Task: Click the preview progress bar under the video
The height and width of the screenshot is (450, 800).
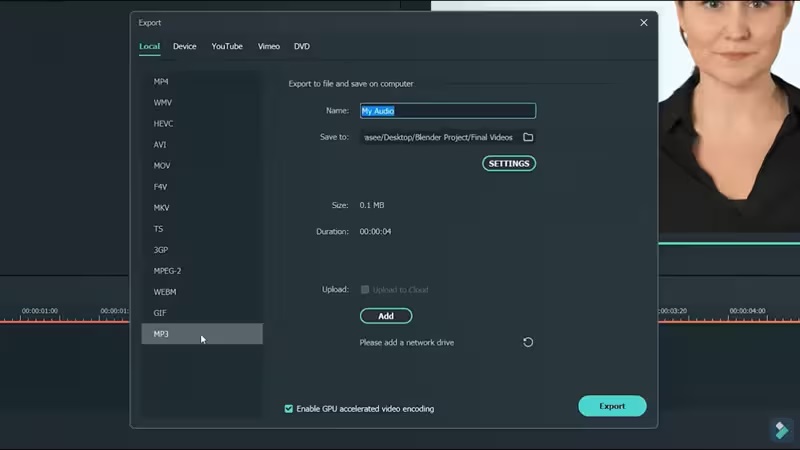Action: point(729,243)
